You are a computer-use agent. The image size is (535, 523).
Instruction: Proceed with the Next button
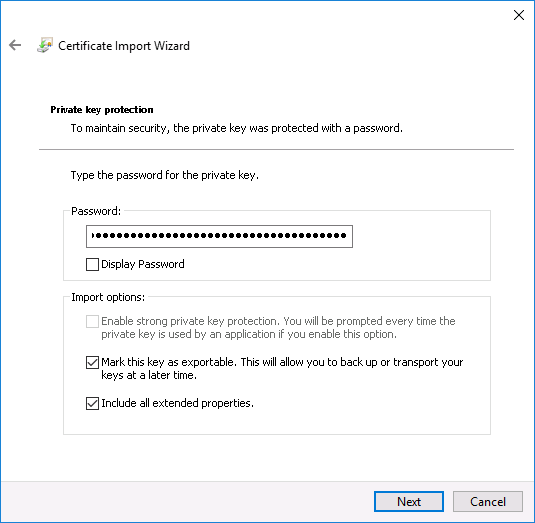pyautogui.click(x=409, y=502)
